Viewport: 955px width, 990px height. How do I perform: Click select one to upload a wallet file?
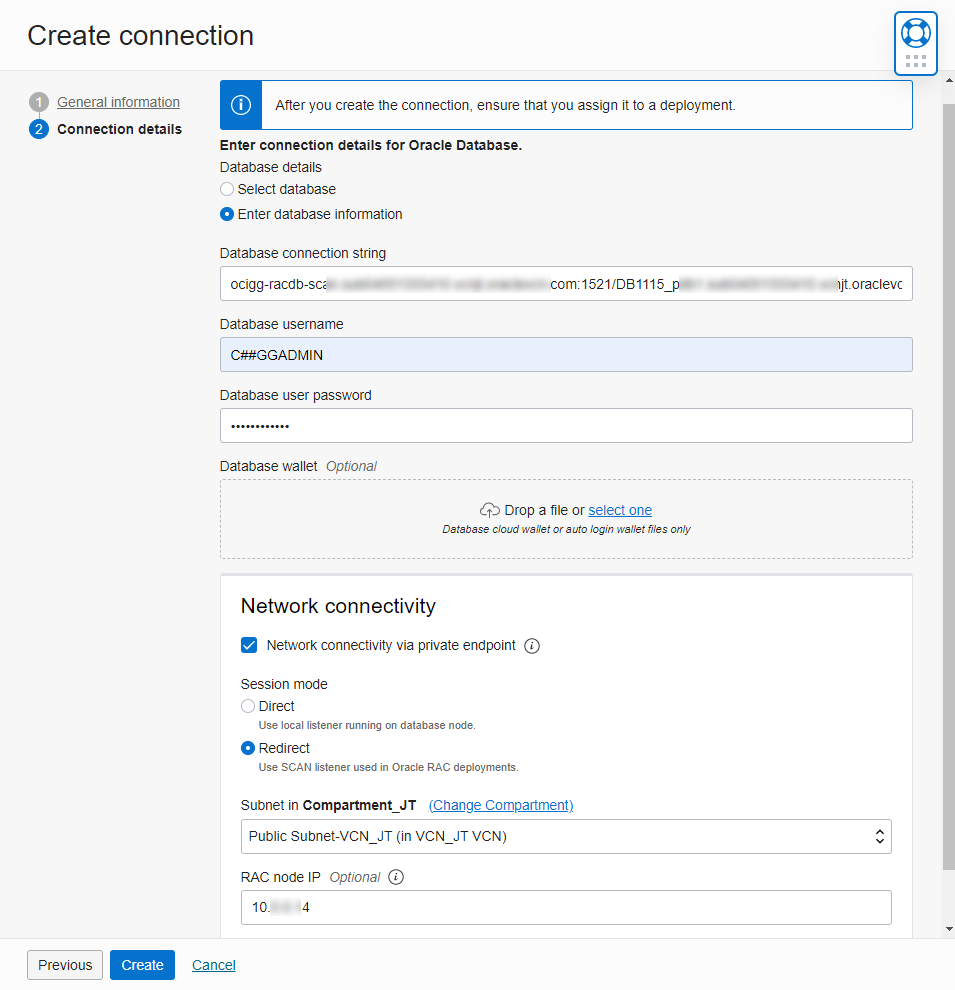620,509
